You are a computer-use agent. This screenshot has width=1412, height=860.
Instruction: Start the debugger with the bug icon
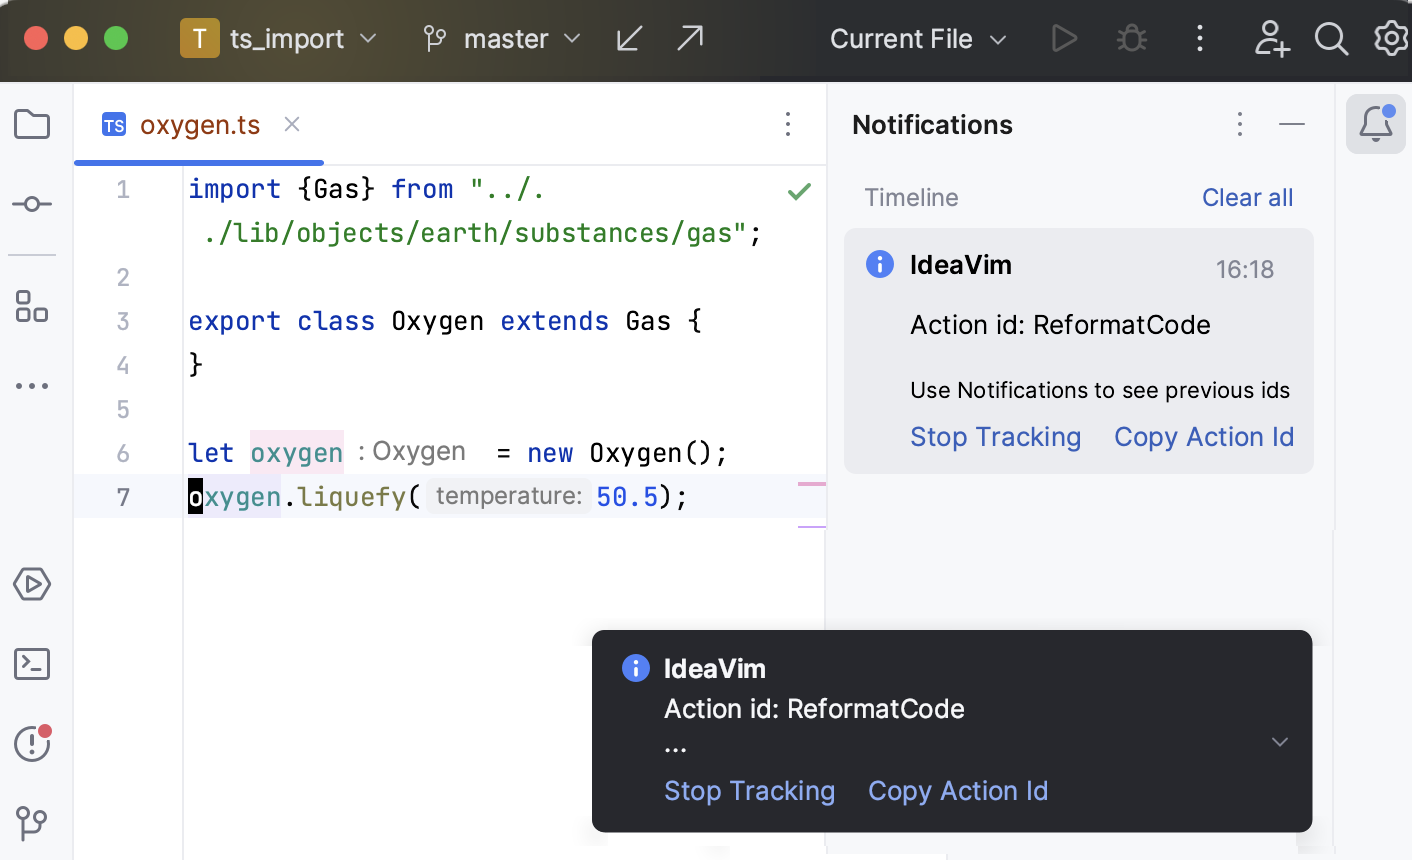1131,38
